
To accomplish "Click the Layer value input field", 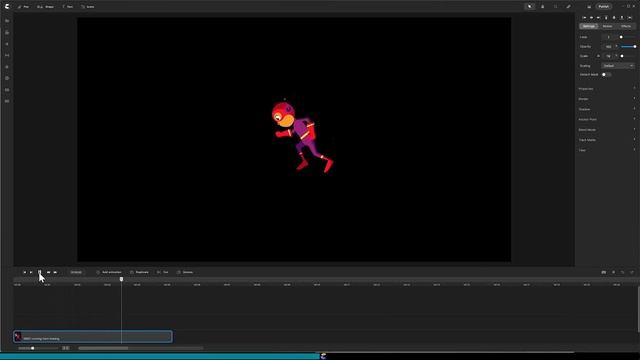I will pos(608,37).
